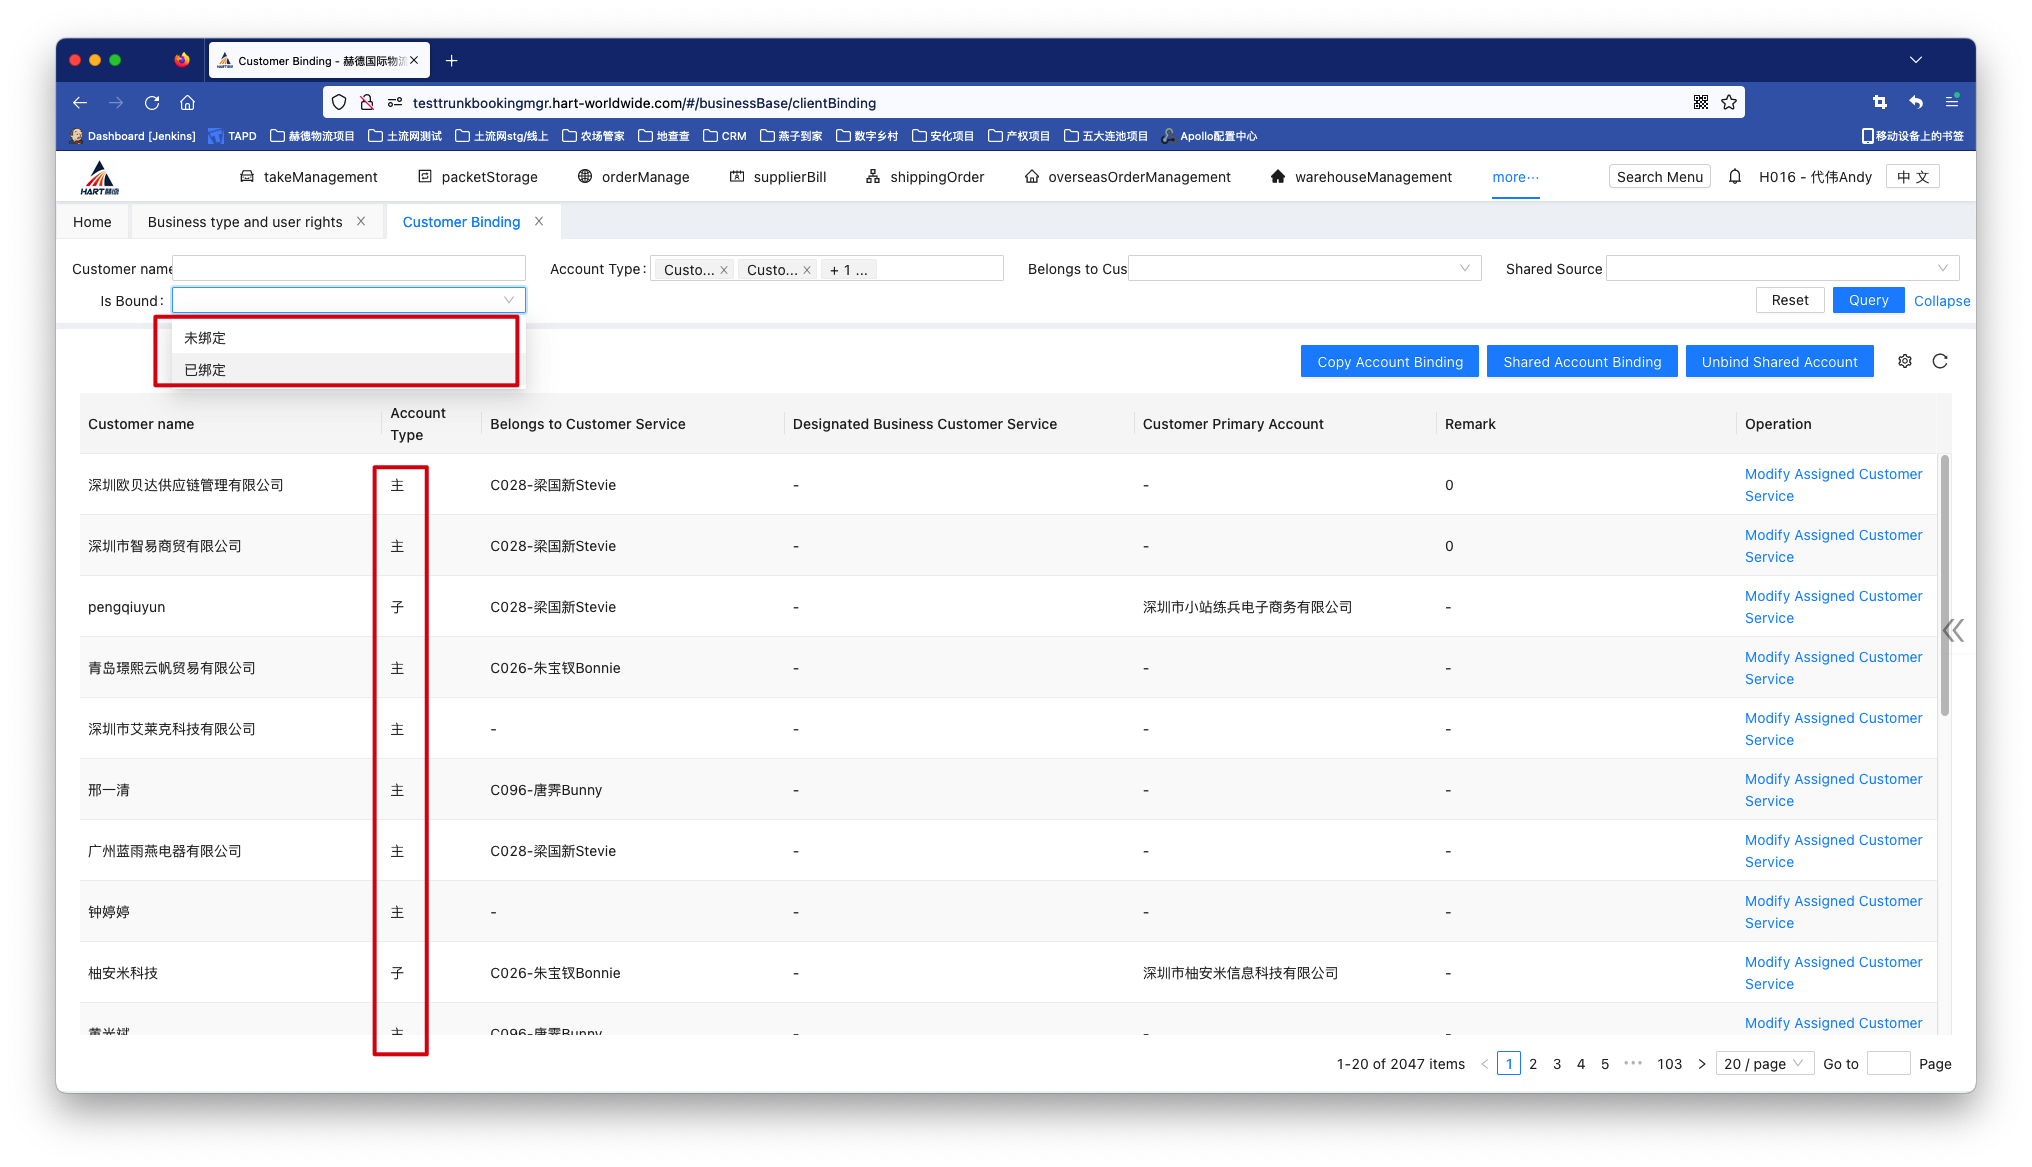Viewport: 2032px width, 1167px height.
Task: Click the Query button
Action: (1868, 300)
